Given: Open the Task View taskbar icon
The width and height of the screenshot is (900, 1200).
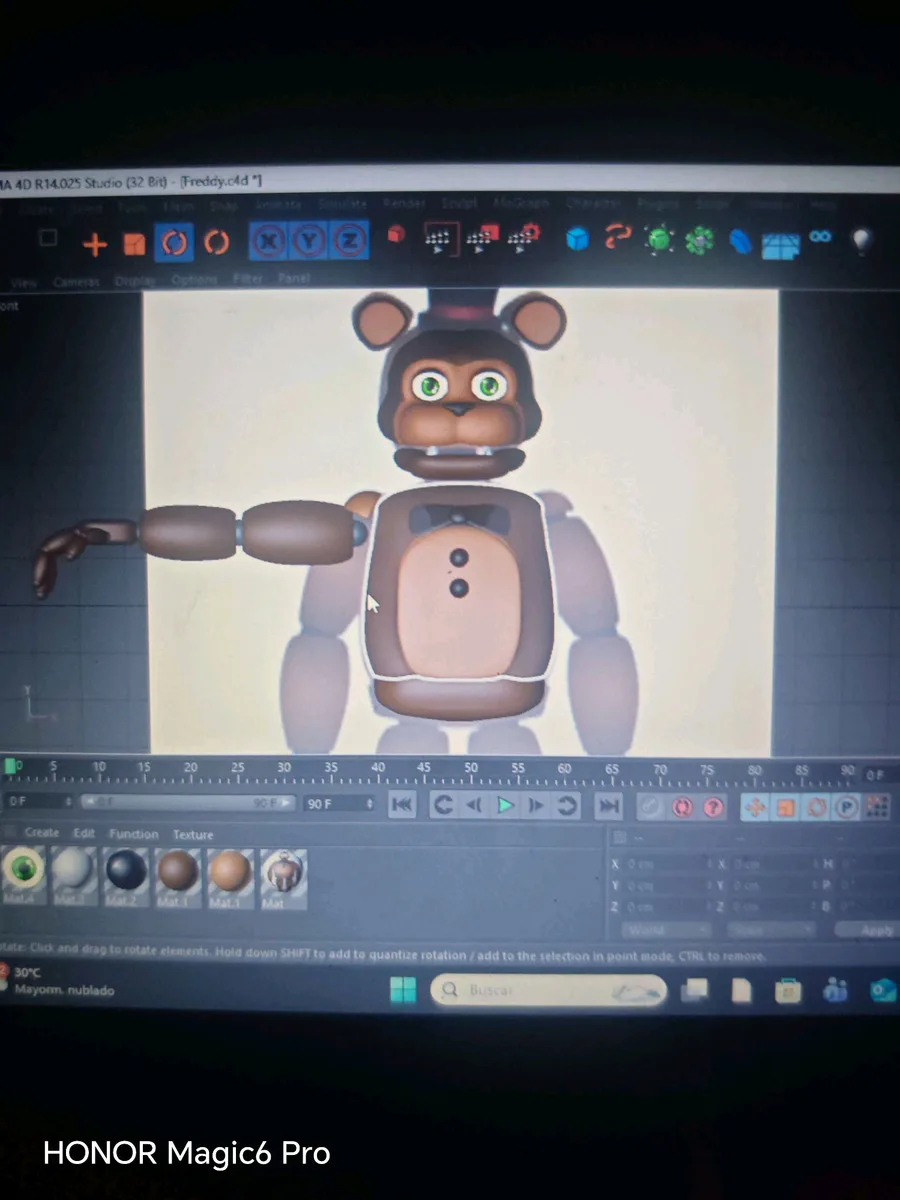Looking at the screenshot, I should point(695,990).
